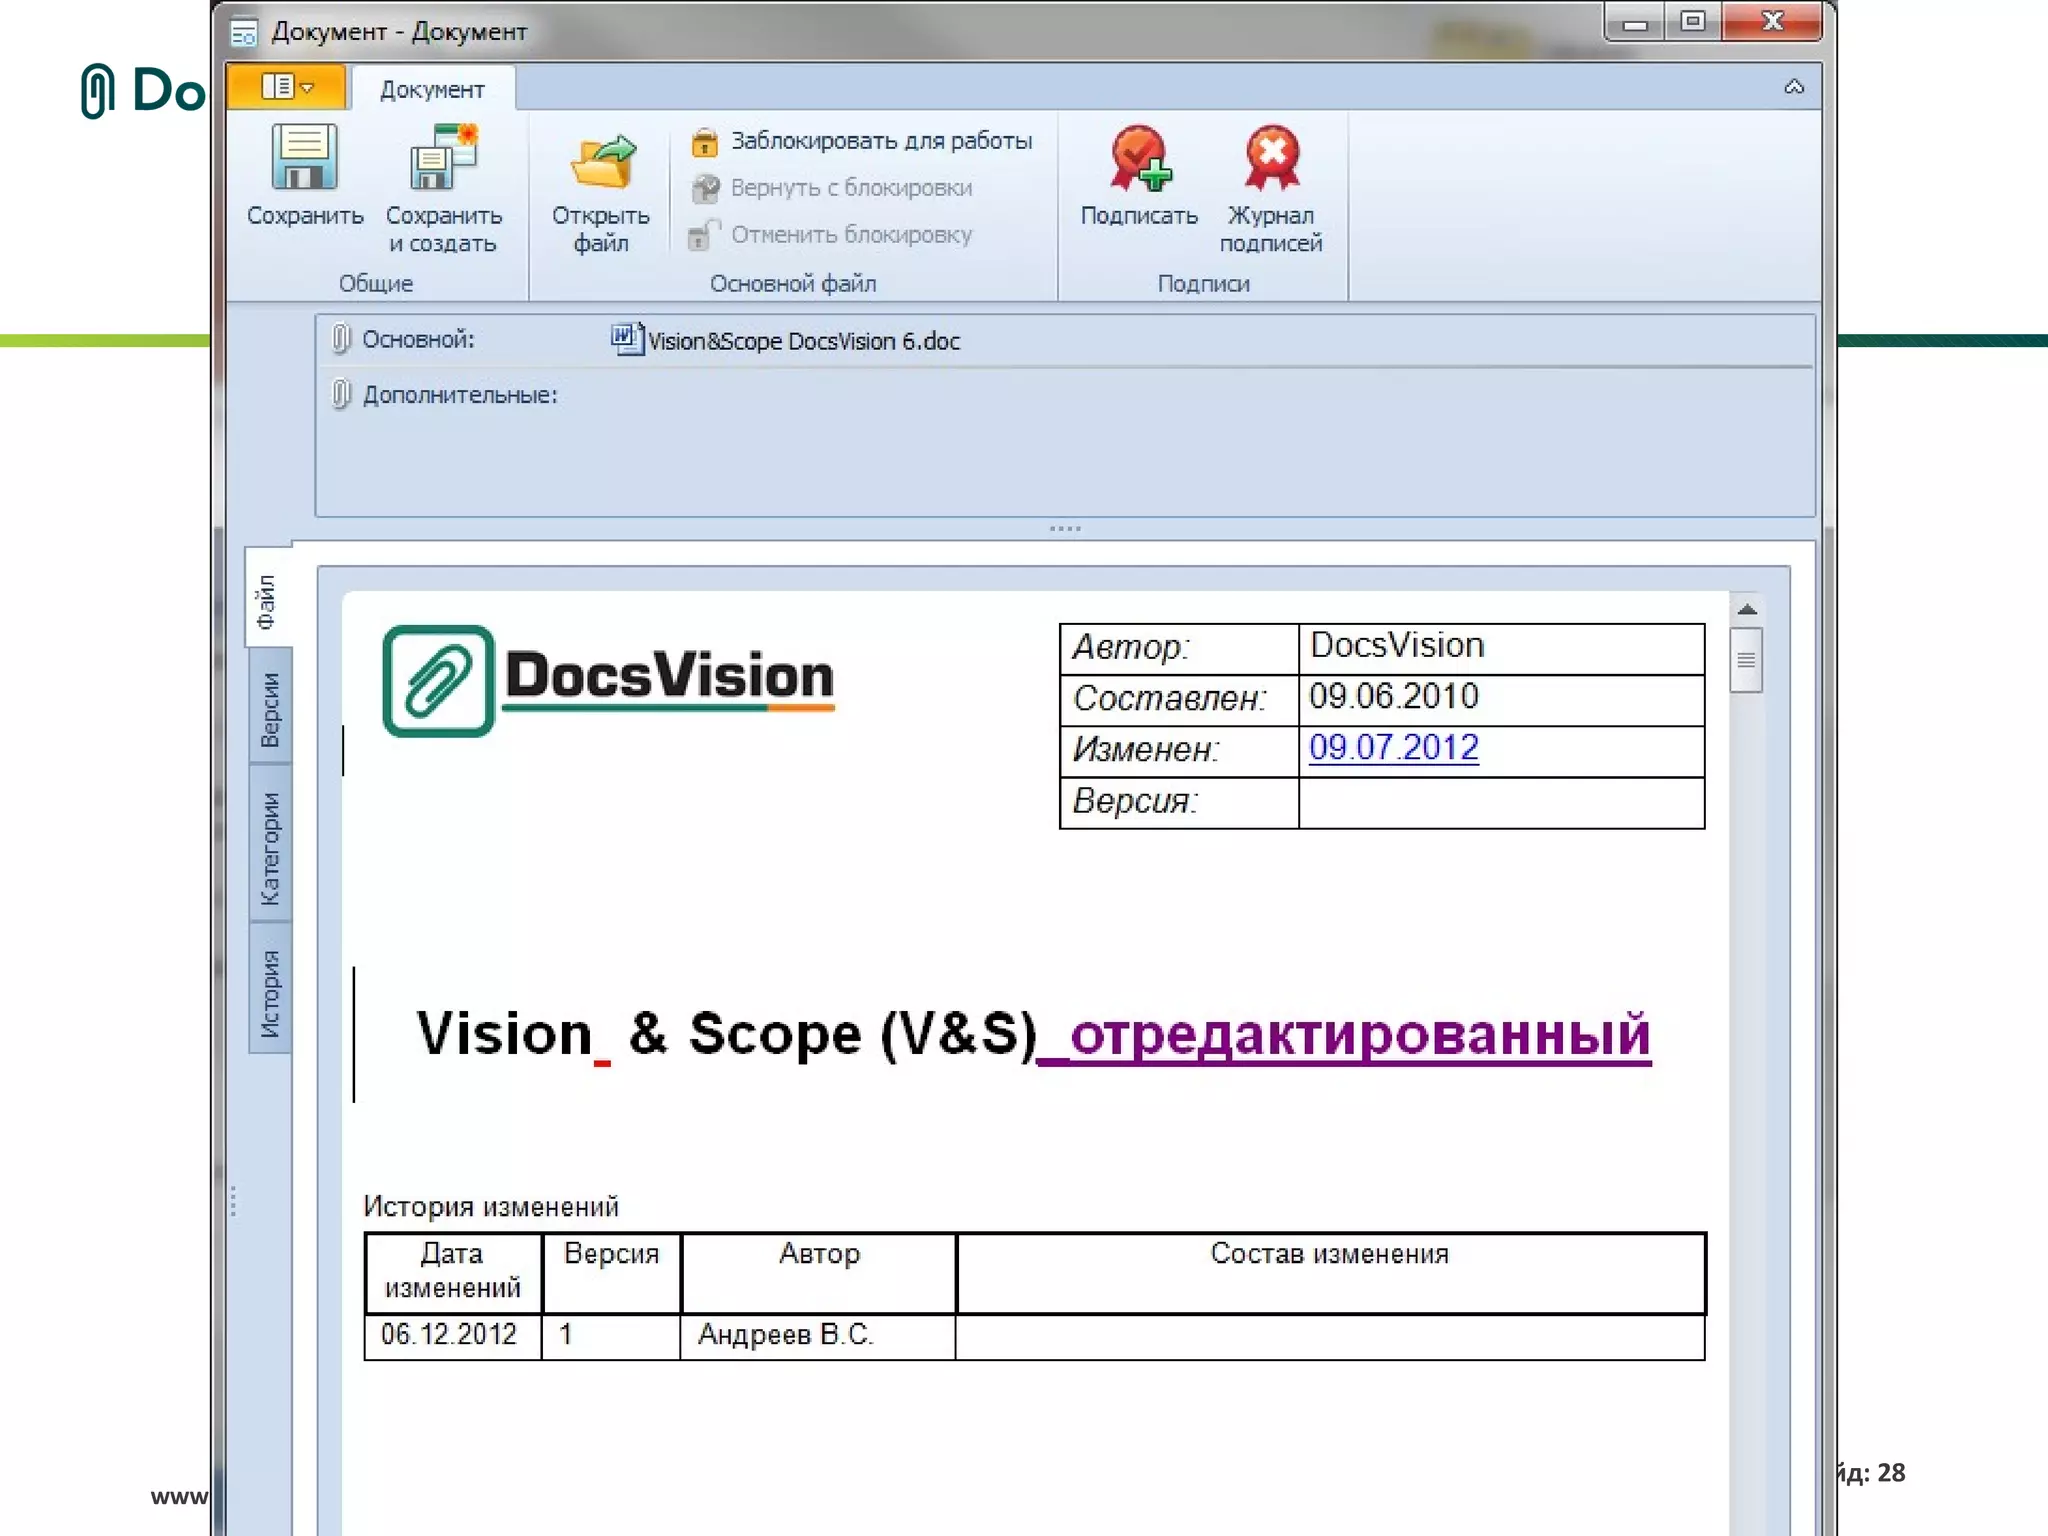Maximize the Документ window

1693,22
